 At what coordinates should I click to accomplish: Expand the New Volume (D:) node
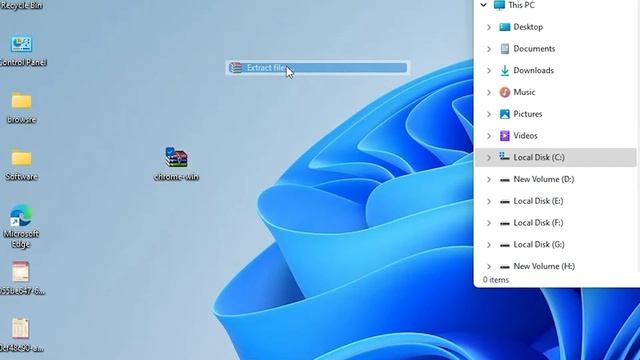coord(489,179)
